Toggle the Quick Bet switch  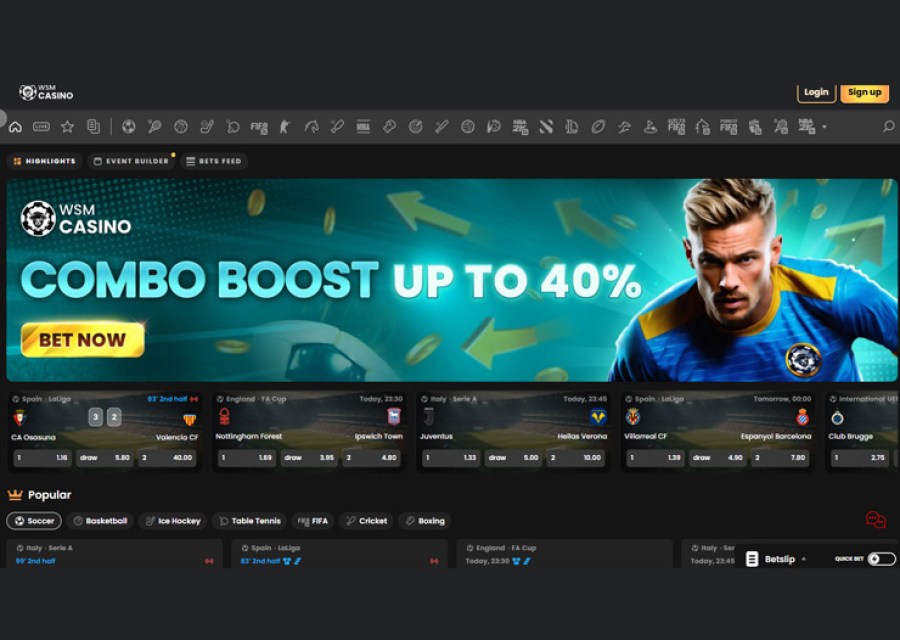click(882, 559)
